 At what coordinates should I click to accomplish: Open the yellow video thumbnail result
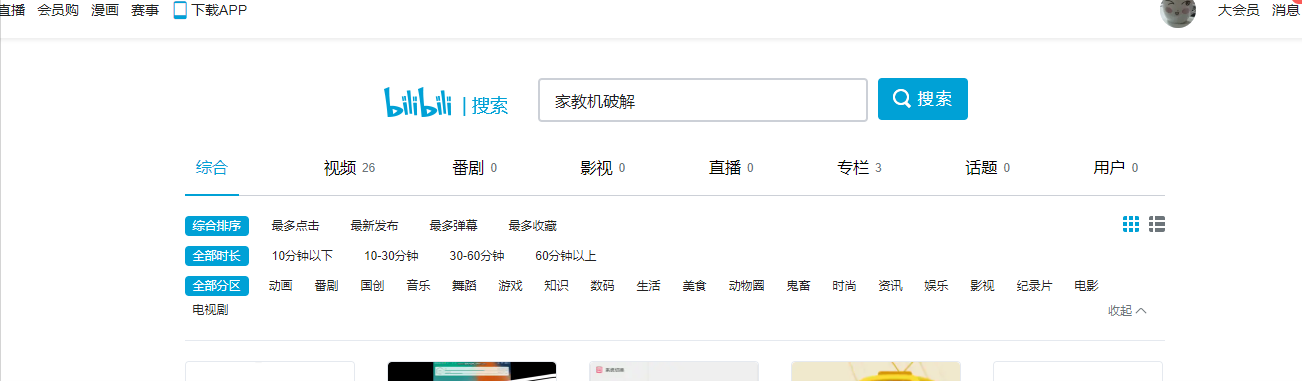[x=876, y=371]
